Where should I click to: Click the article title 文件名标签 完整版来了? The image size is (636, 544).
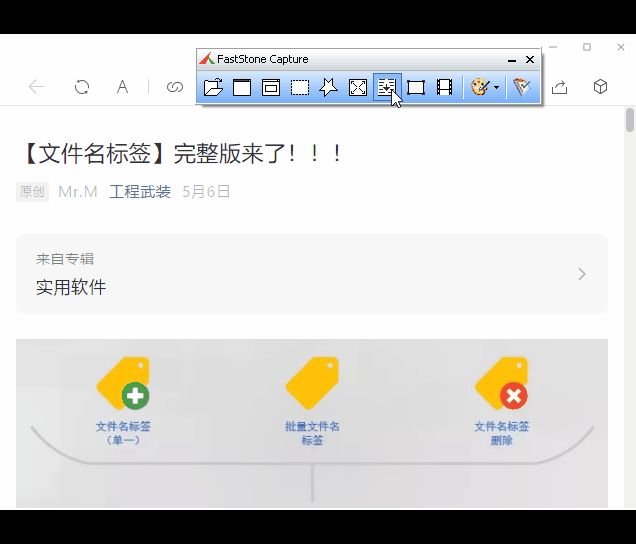(x=181, y=154)
